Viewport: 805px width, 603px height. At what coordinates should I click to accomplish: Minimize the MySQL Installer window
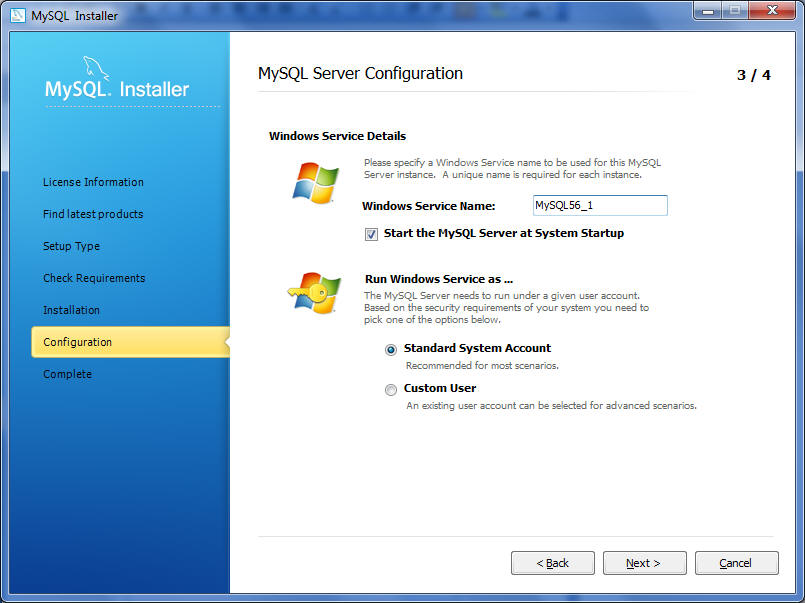[x=708, y=10]
